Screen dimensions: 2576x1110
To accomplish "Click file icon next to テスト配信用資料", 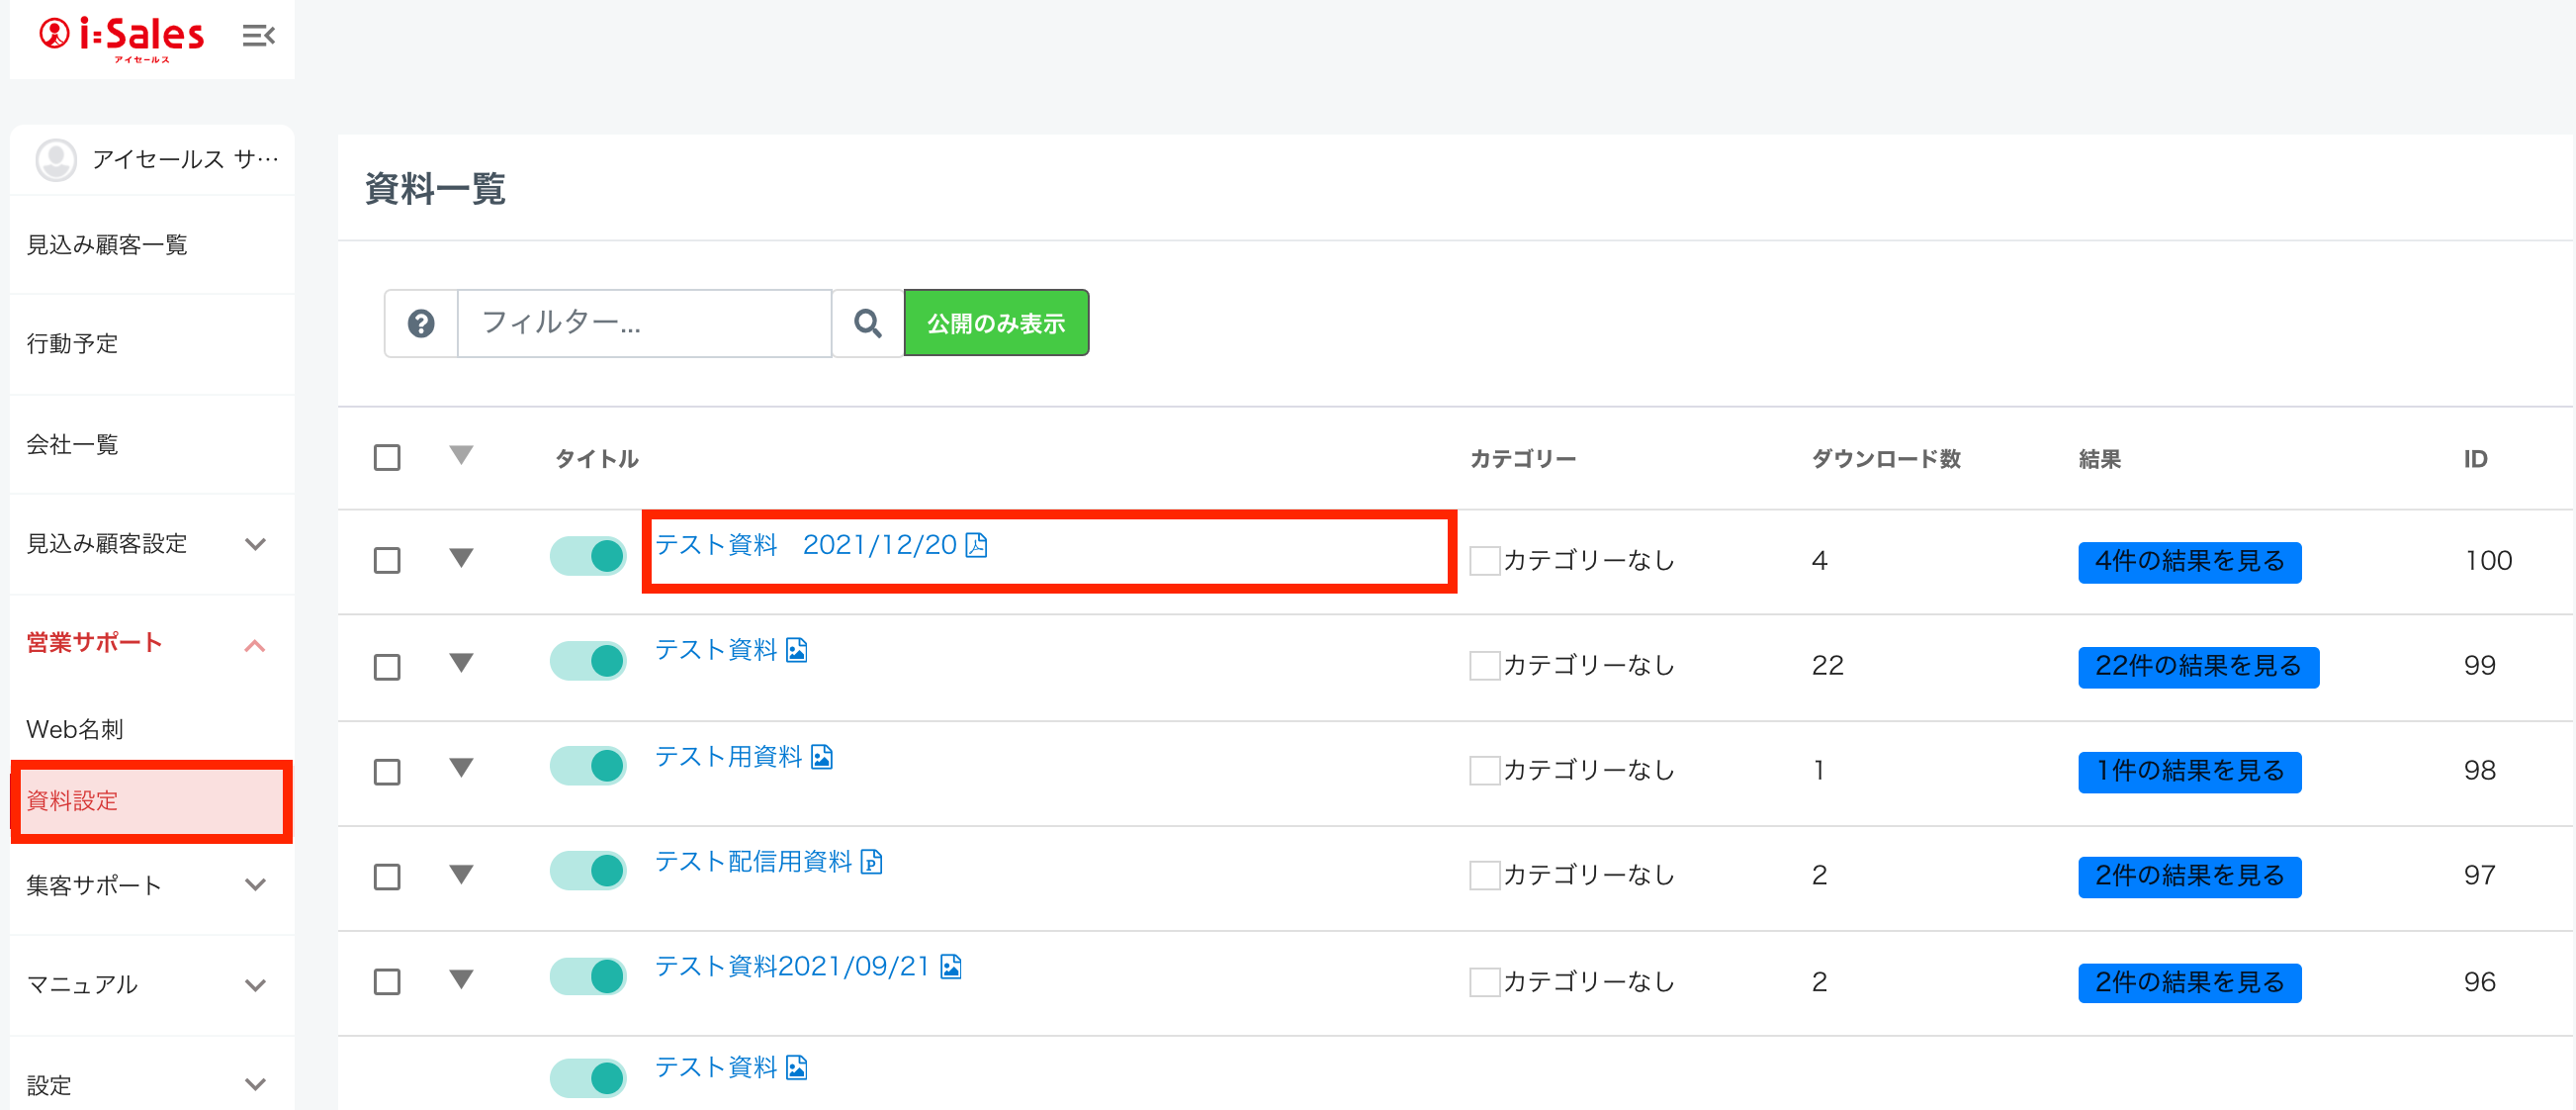I will click(x=871, y=861).
